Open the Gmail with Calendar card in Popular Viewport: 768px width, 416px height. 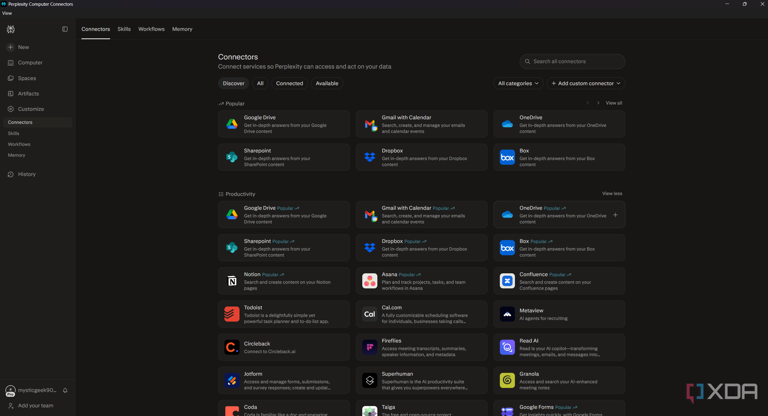click(x=422, y=124)
